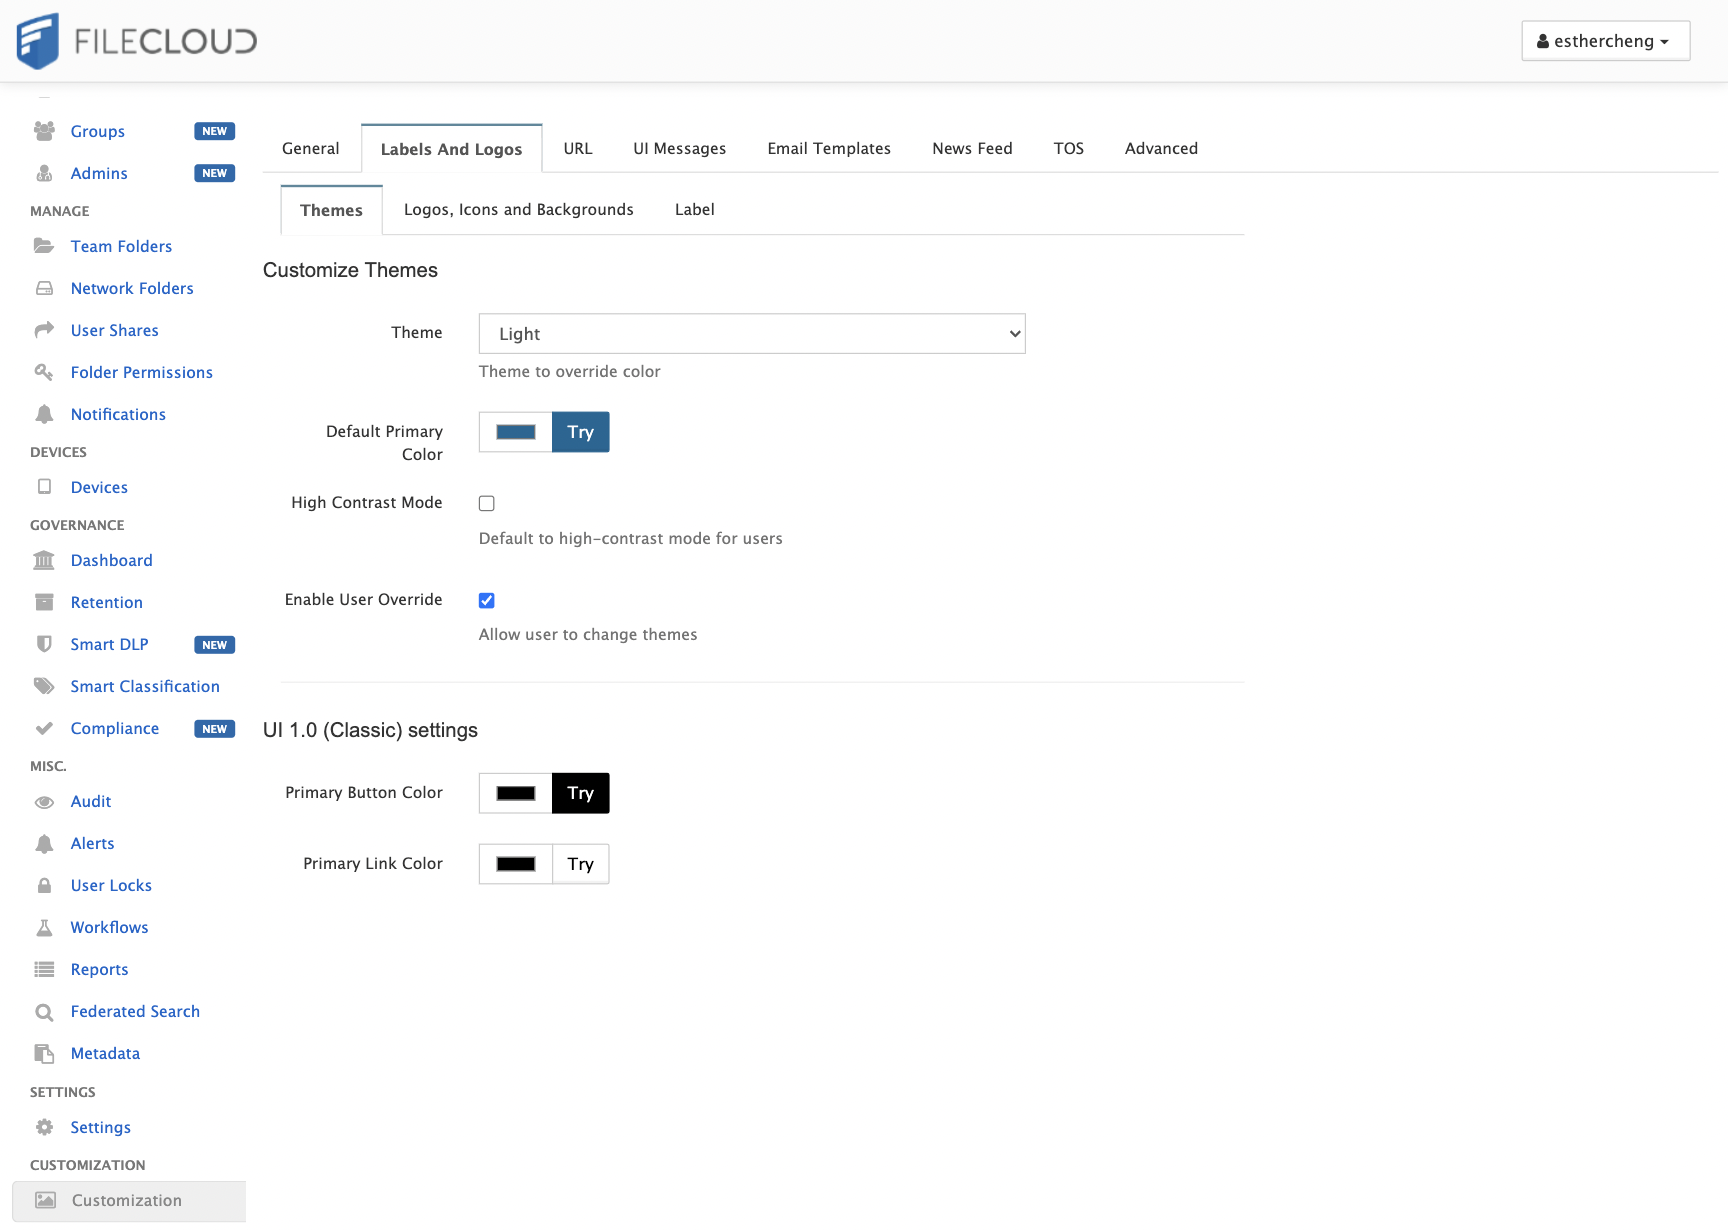
Task: Click the Folder Permissions key icon
Action: coord(44,372)
